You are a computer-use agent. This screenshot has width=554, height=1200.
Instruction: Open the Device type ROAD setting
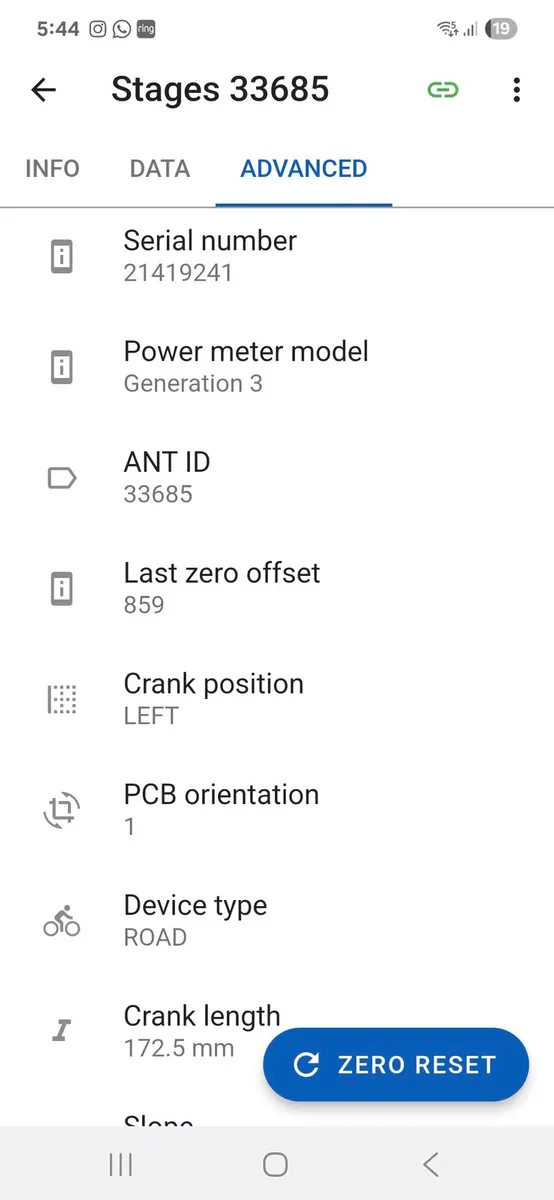pos(277,921)
